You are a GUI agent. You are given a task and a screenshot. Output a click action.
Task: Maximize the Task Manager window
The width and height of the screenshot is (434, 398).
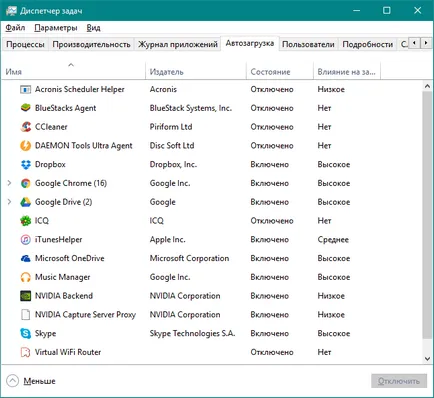pyautogui.click(x=387, y=11)
